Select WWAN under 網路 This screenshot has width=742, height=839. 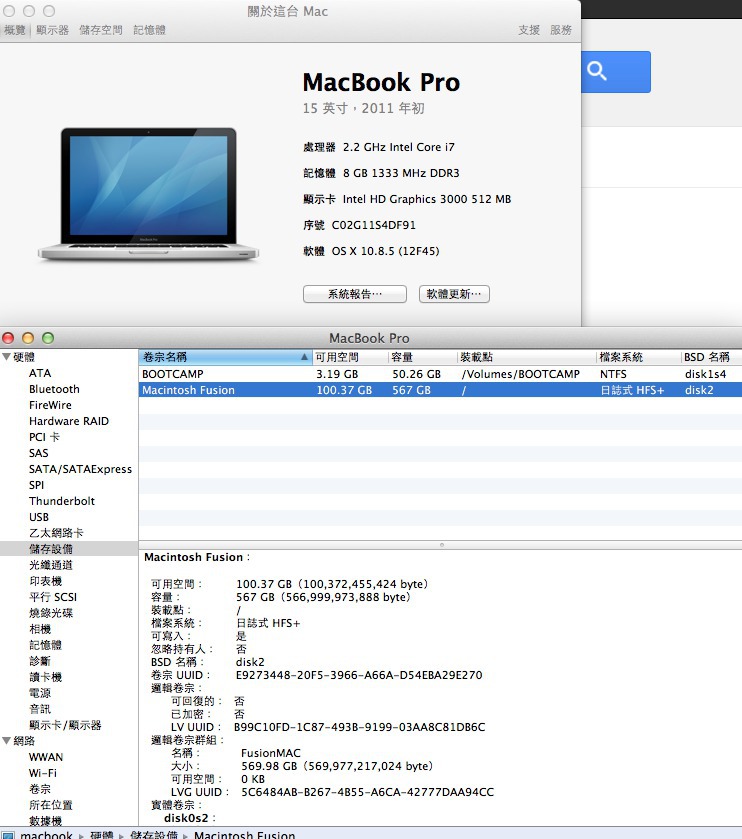46,757
